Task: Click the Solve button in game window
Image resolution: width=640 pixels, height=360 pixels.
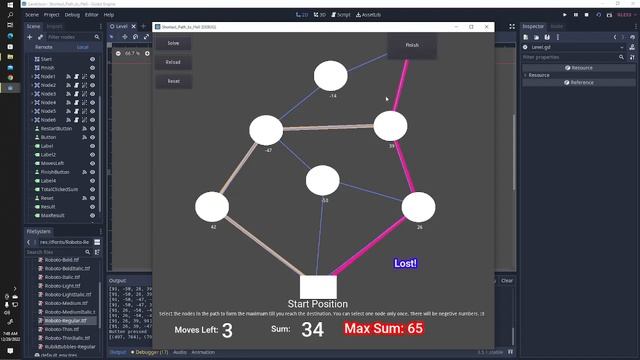Action: [173, 43]
